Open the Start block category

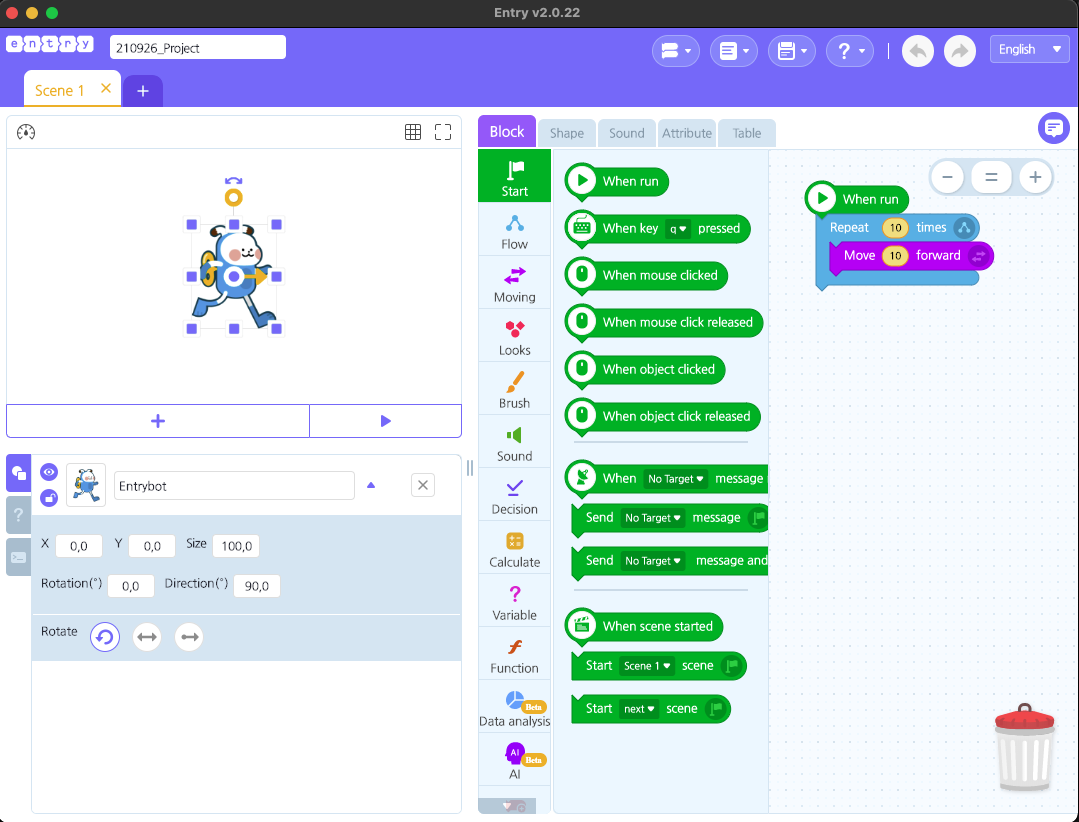pos(514,176)
